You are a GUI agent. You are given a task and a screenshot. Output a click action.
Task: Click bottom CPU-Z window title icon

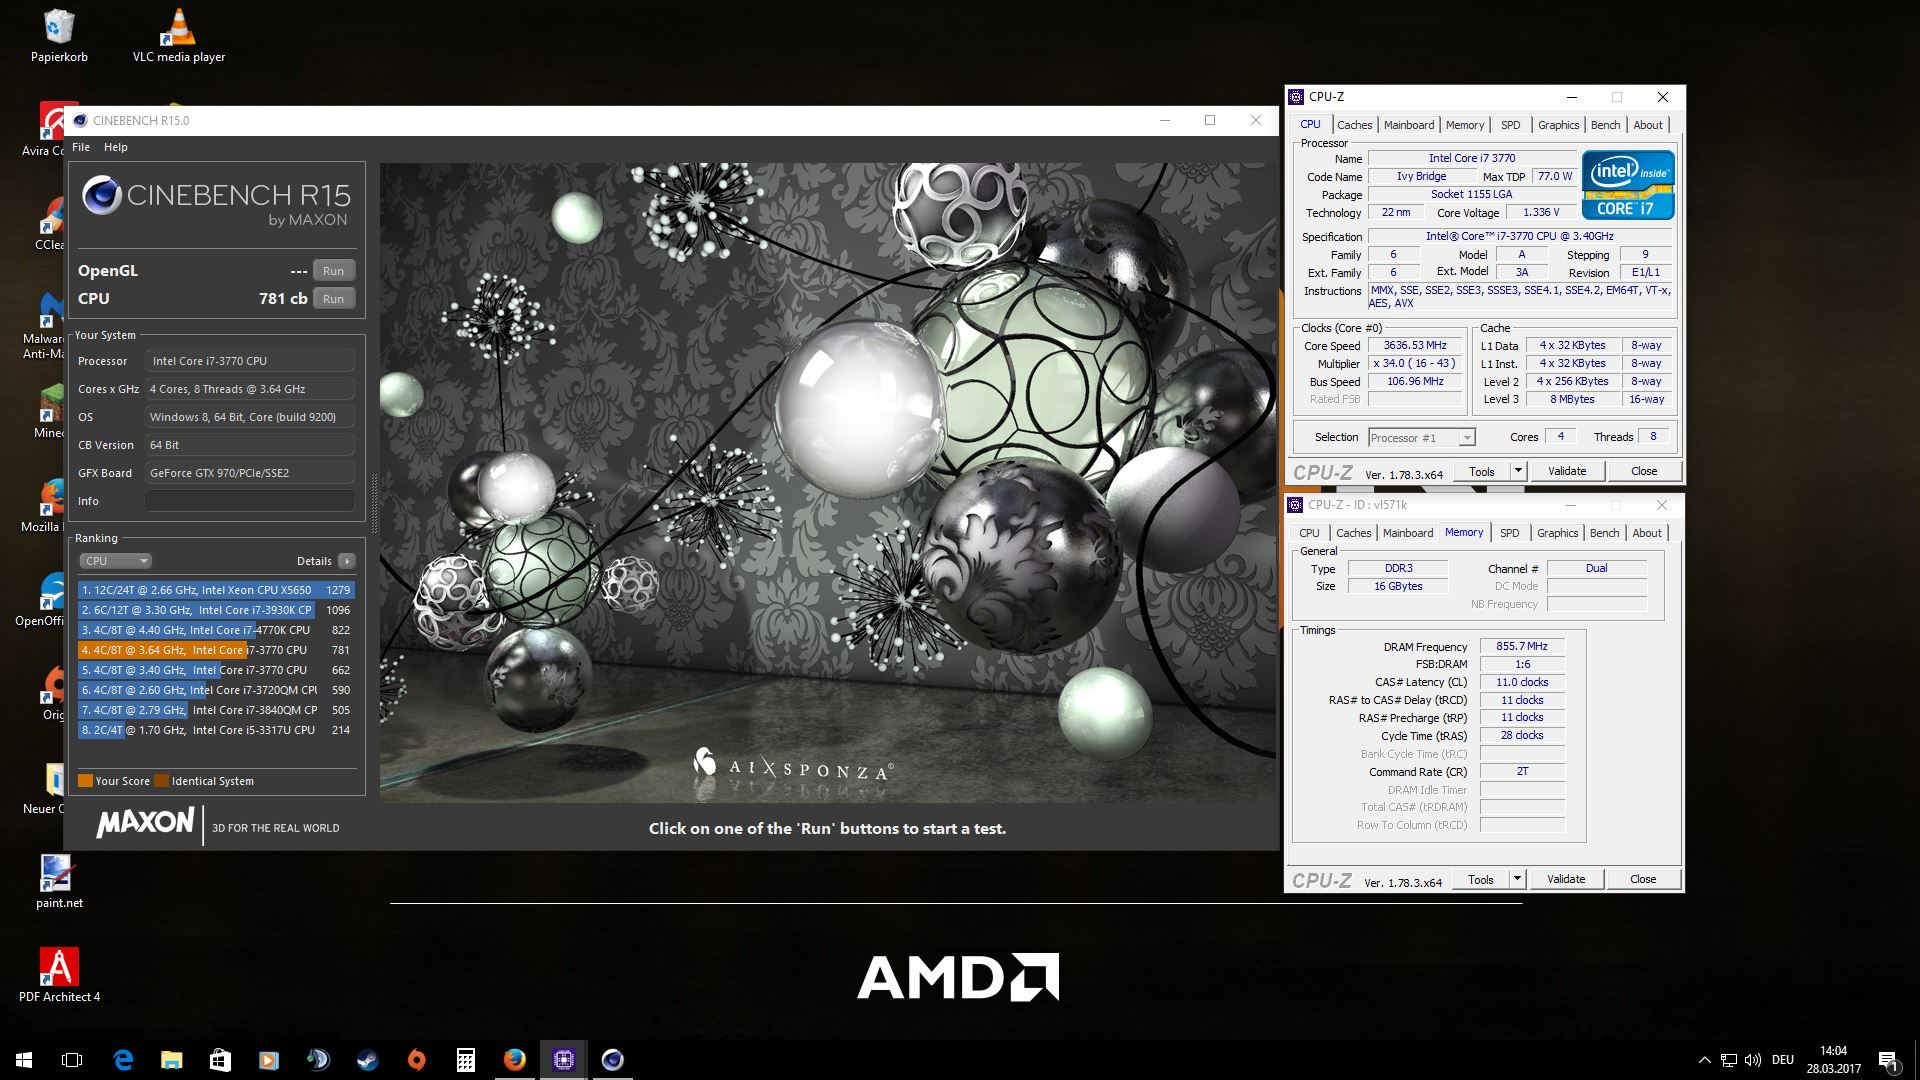point(1295,505)
